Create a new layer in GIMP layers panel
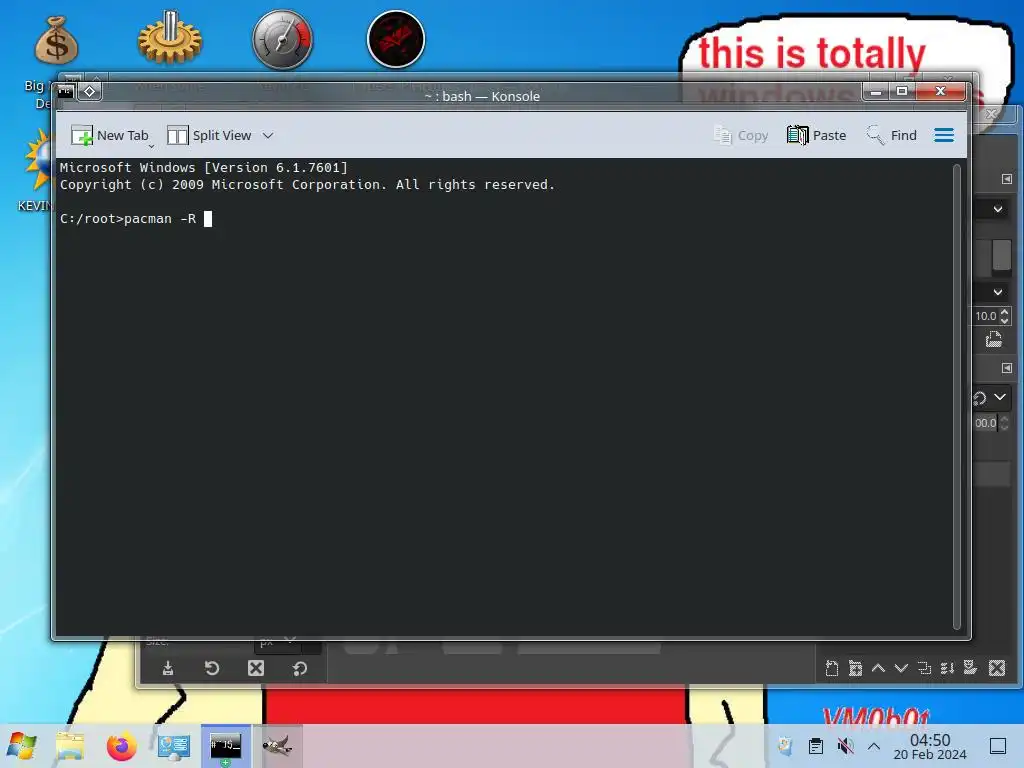 coord(831,668)
